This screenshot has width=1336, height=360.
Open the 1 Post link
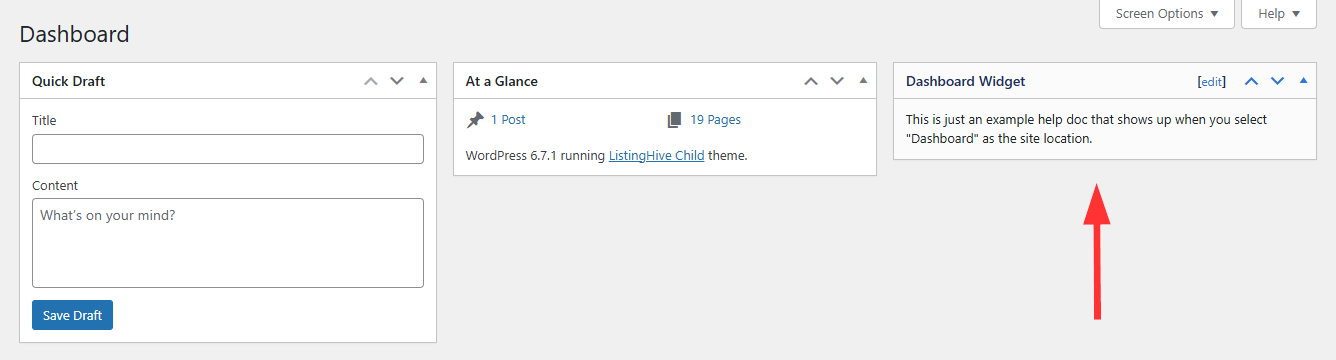tap(508, 120)
